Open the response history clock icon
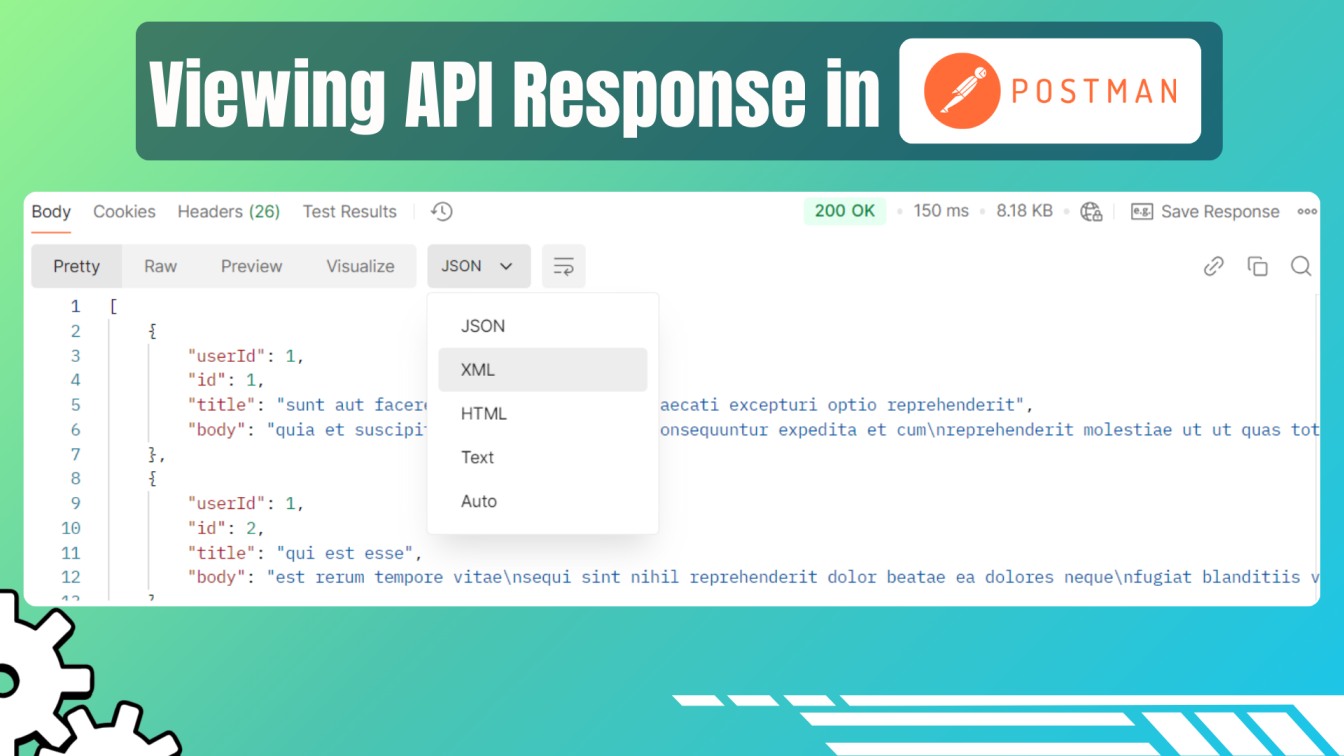This screenshot has width=1344, height=756. point(442,211)
